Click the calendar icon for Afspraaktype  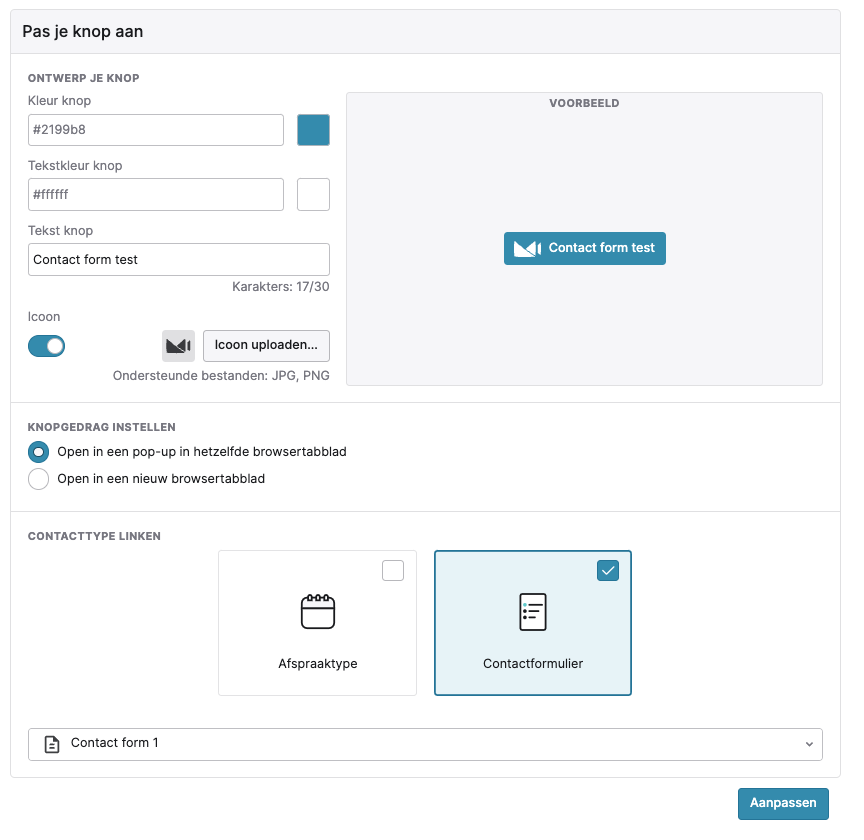pyautogui.click(x=318, y=612)
